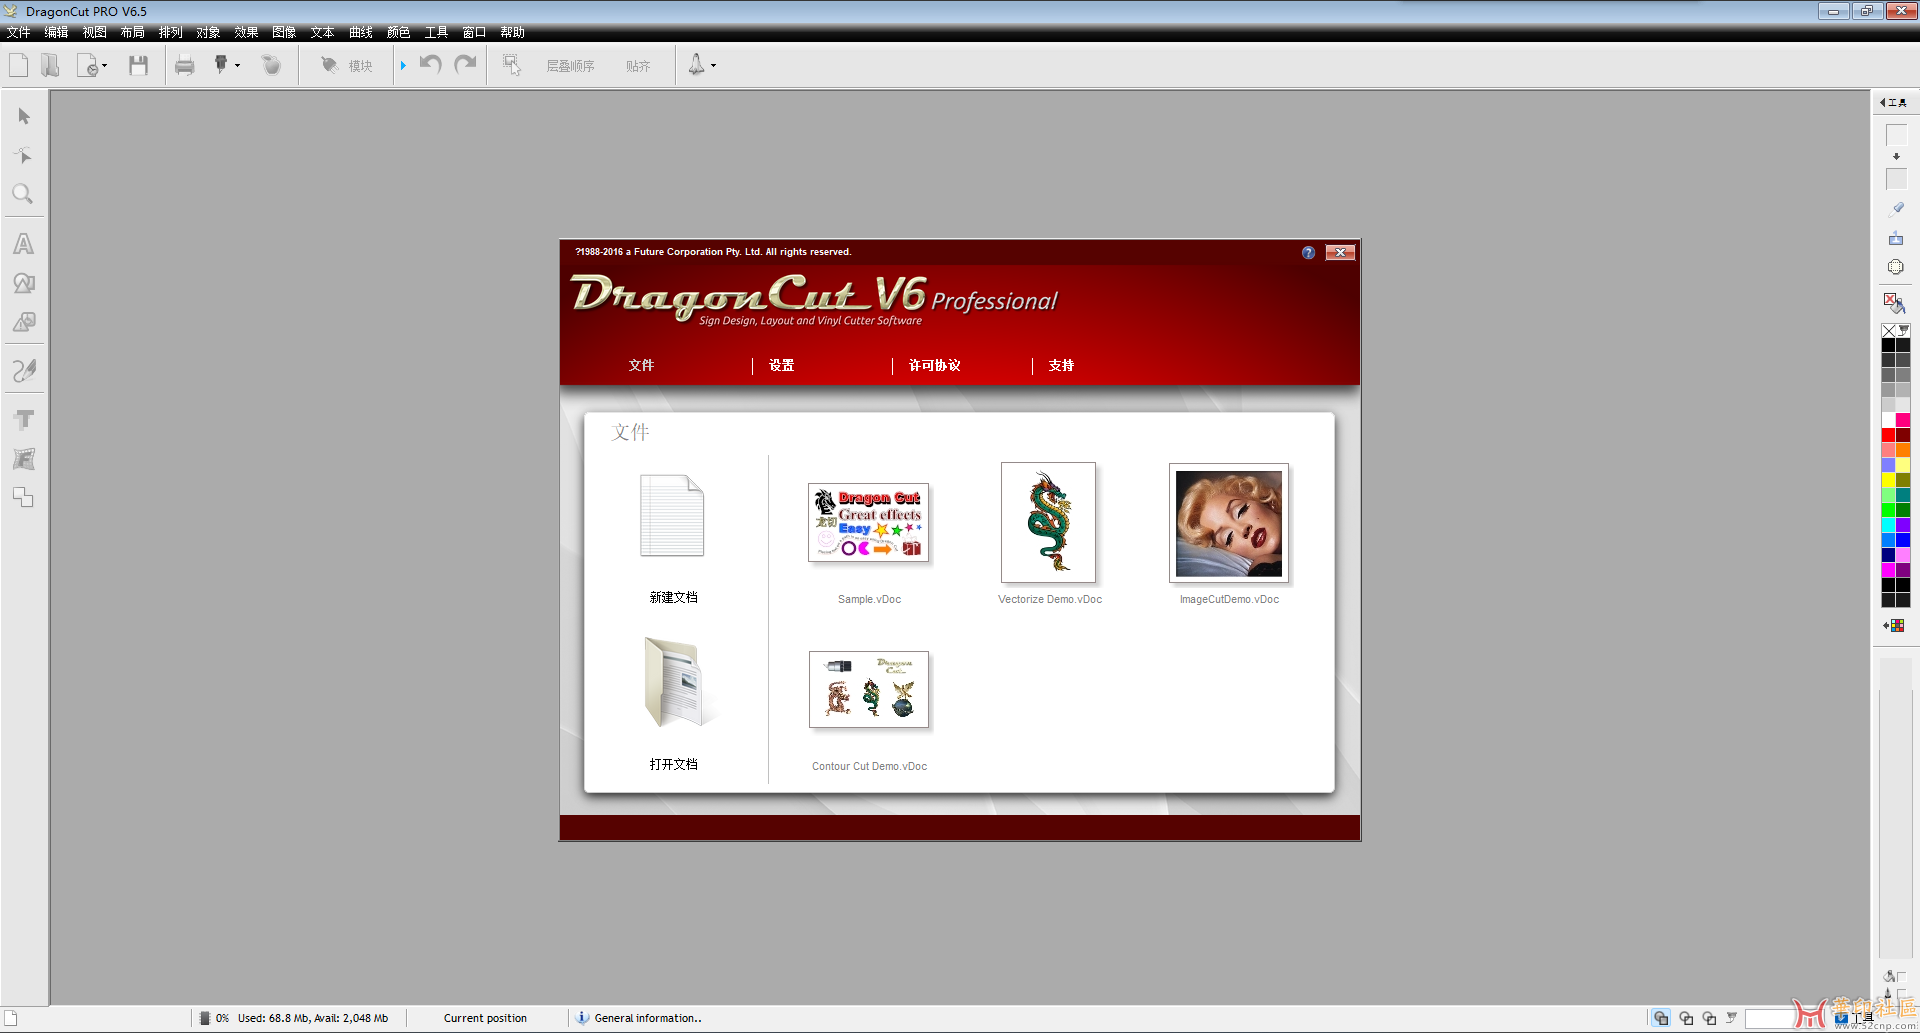
Task: Print using the printer toolbar icon
Action: pos(185,66)
